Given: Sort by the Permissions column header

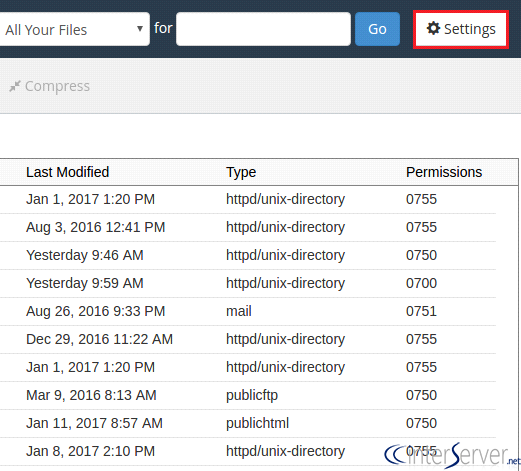Looking at the screenshot, I should coord(444,172).
